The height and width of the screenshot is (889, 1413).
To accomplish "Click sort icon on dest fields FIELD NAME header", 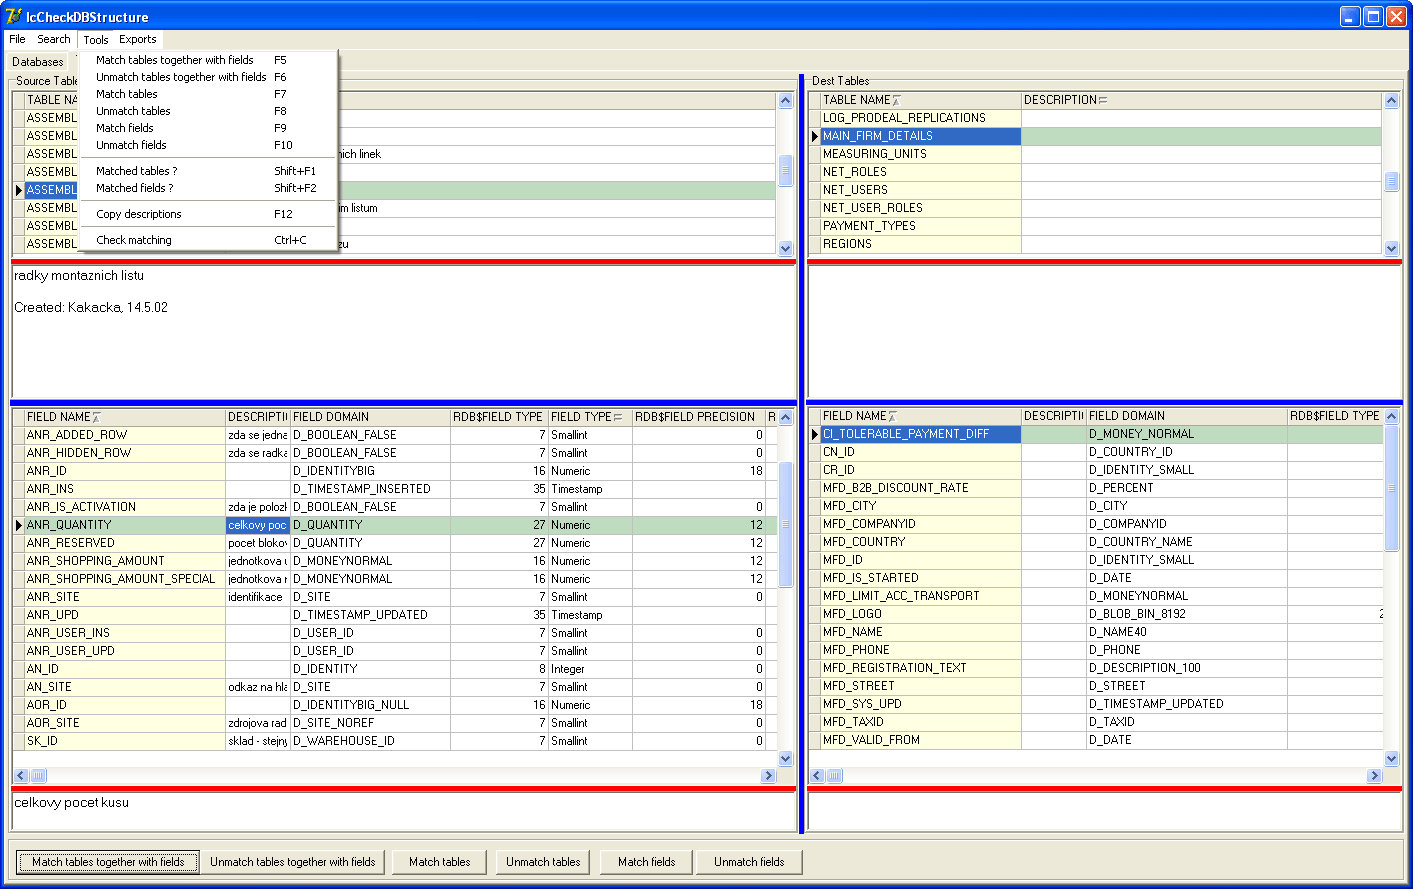I will [x=892, y=416].
